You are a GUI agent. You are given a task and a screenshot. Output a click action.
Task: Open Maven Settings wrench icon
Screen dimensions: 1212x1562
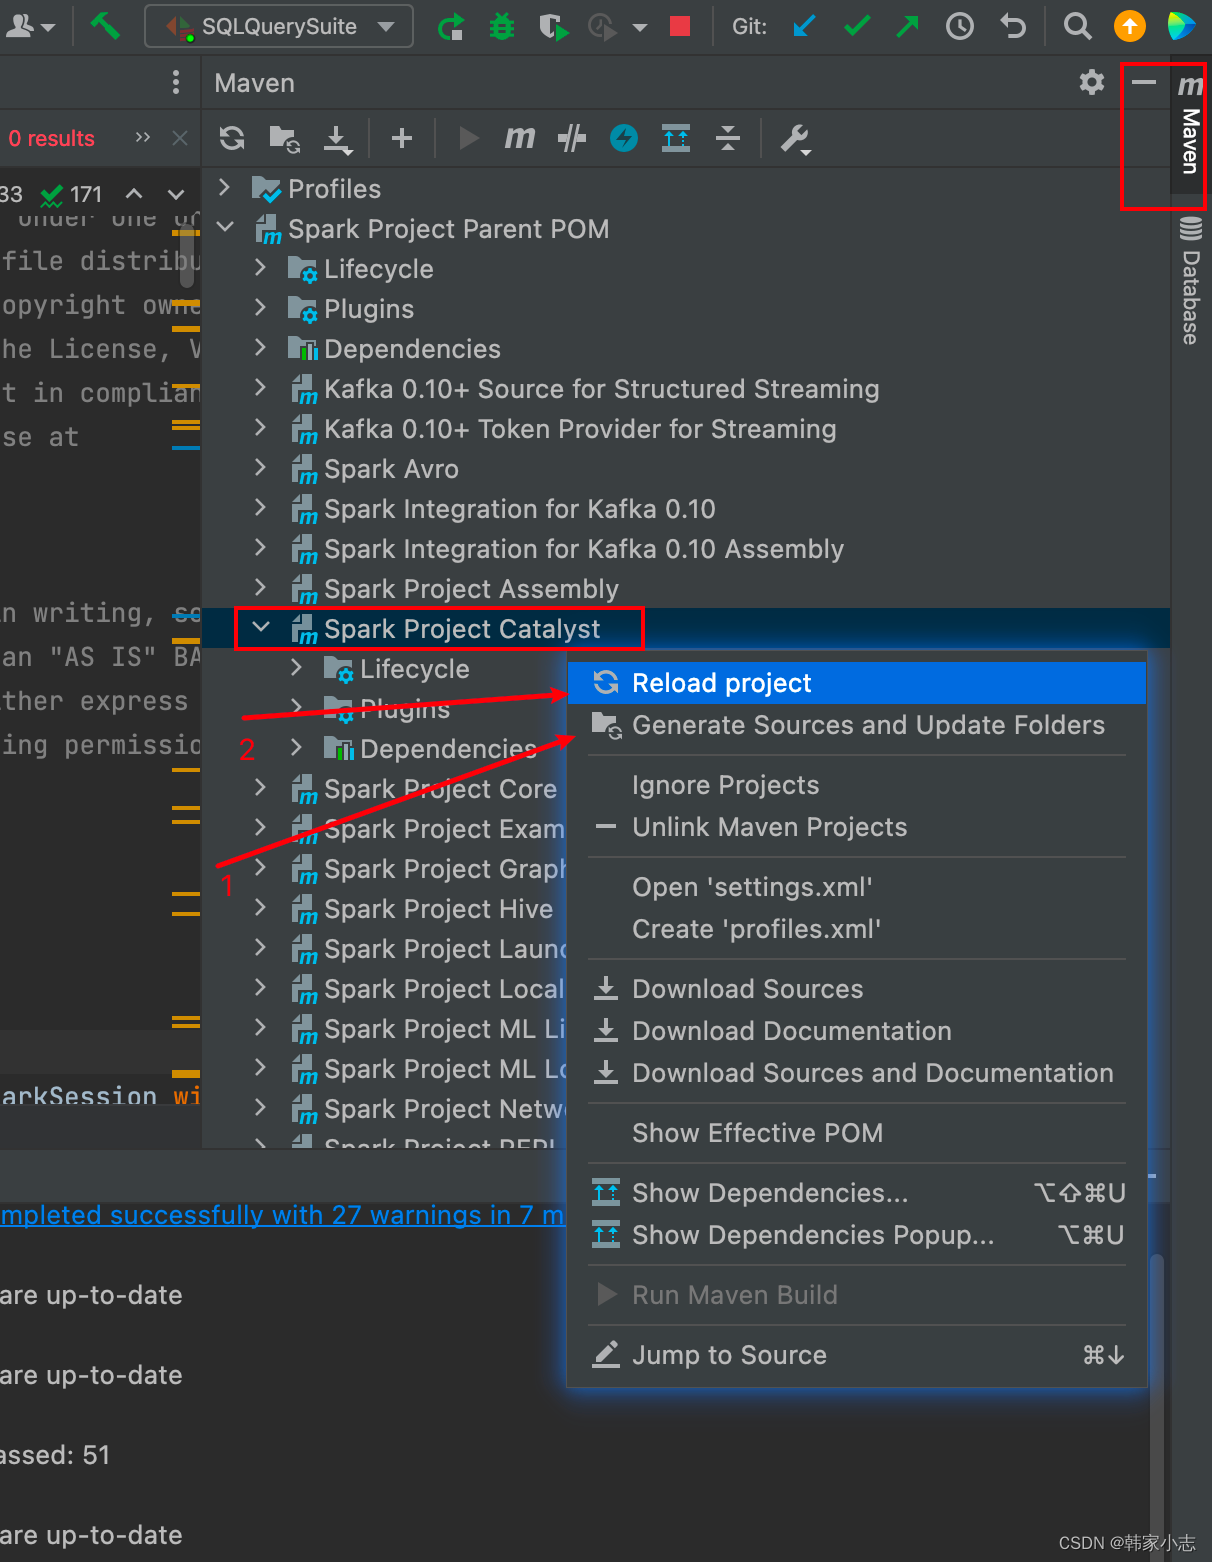pos(796,138)
